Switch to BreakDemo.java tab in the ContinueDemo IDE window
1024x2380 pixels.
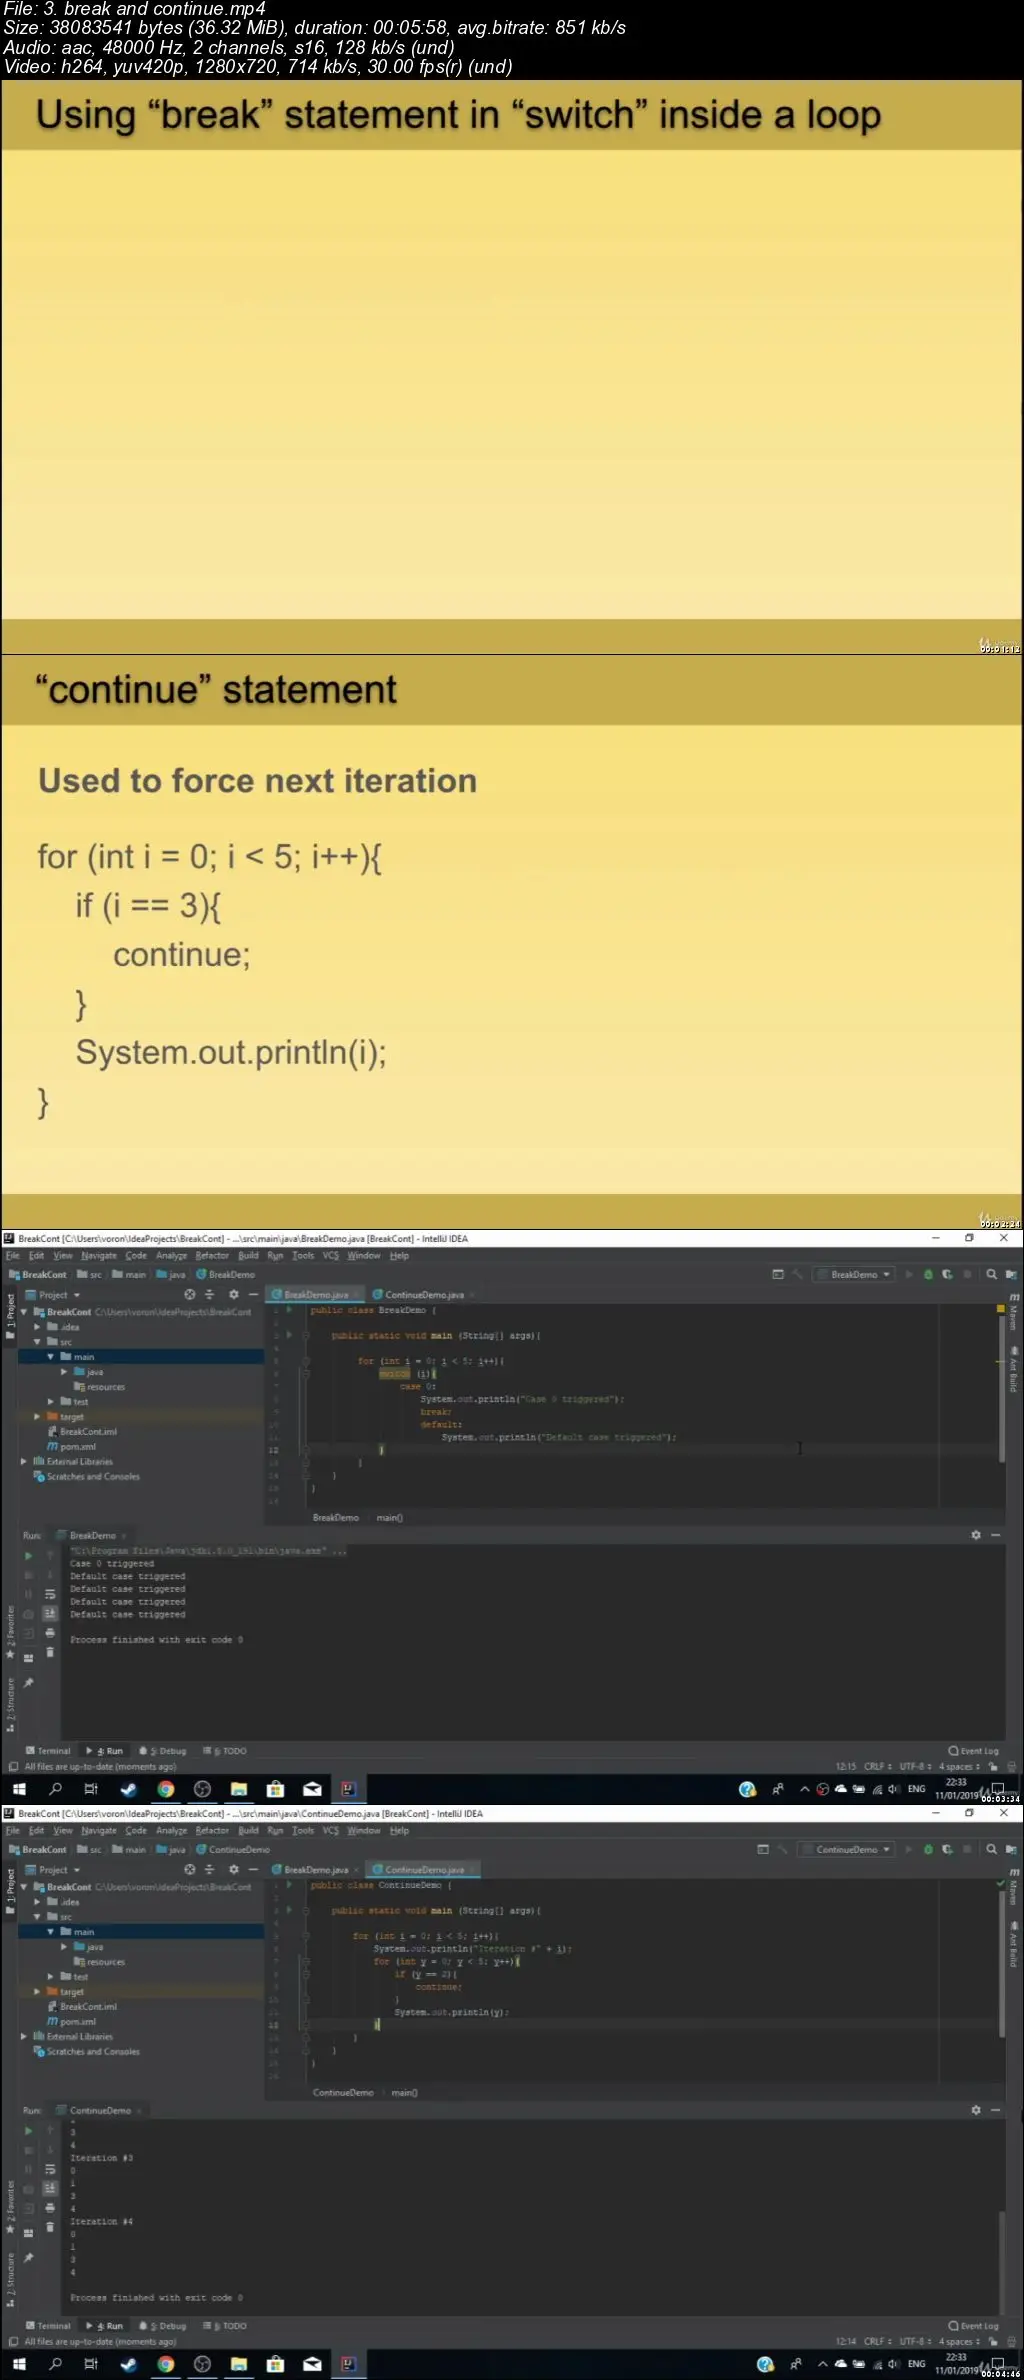tap(316, 1870)
